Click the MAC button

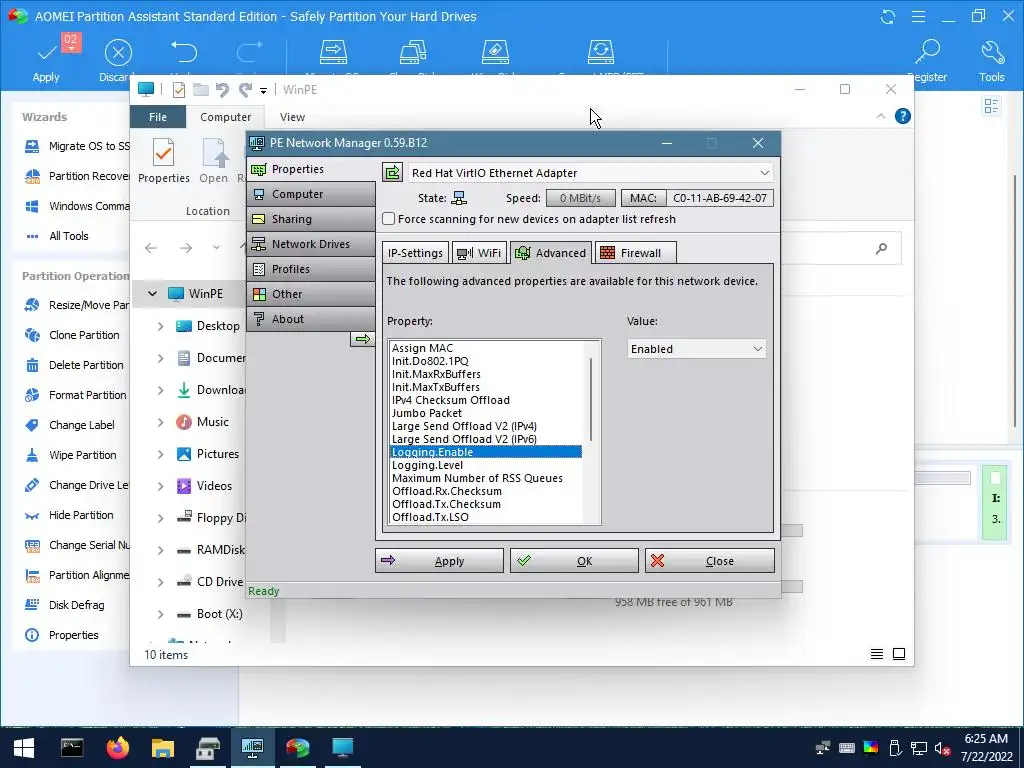[643, 198]
